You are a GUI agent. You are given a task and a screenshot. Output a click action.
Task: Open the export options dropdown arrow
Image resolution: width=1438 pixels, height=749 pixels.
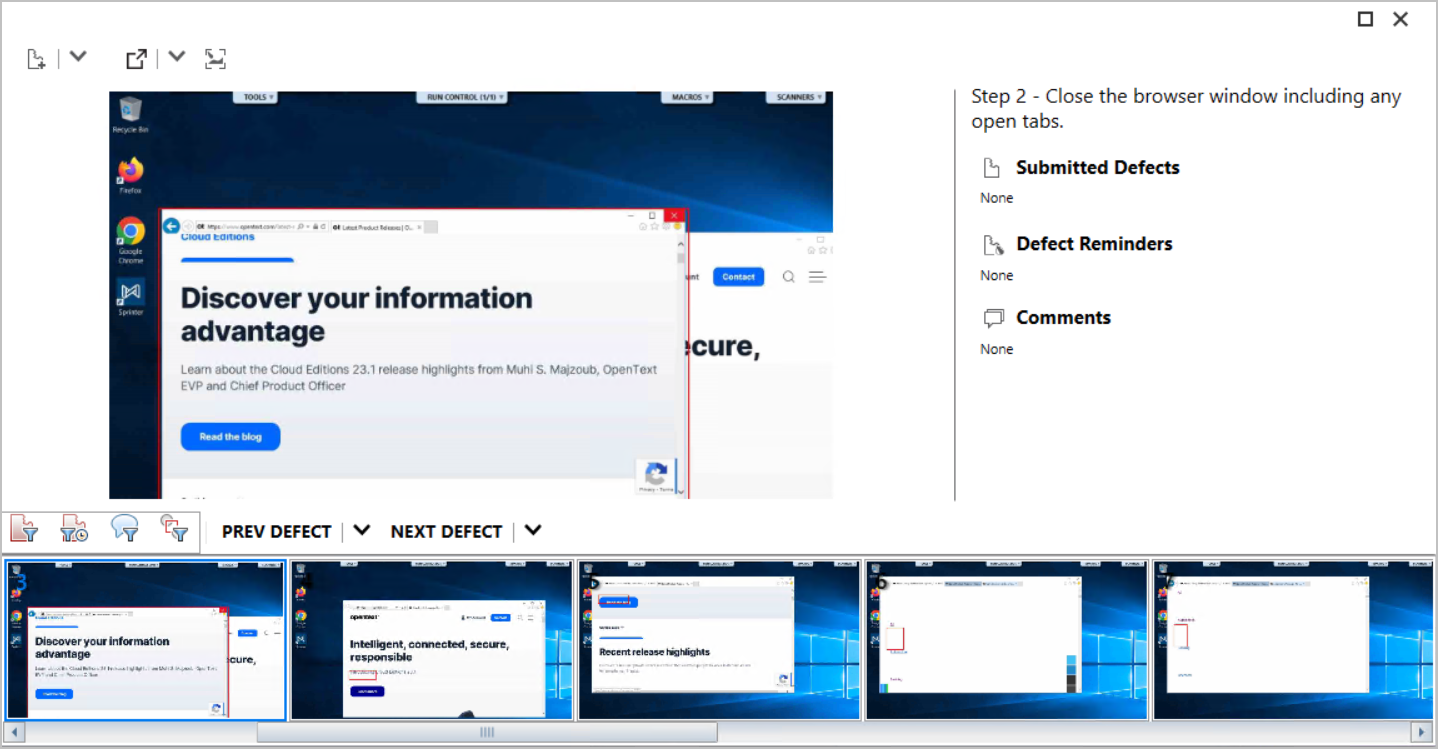coord(176,57)
